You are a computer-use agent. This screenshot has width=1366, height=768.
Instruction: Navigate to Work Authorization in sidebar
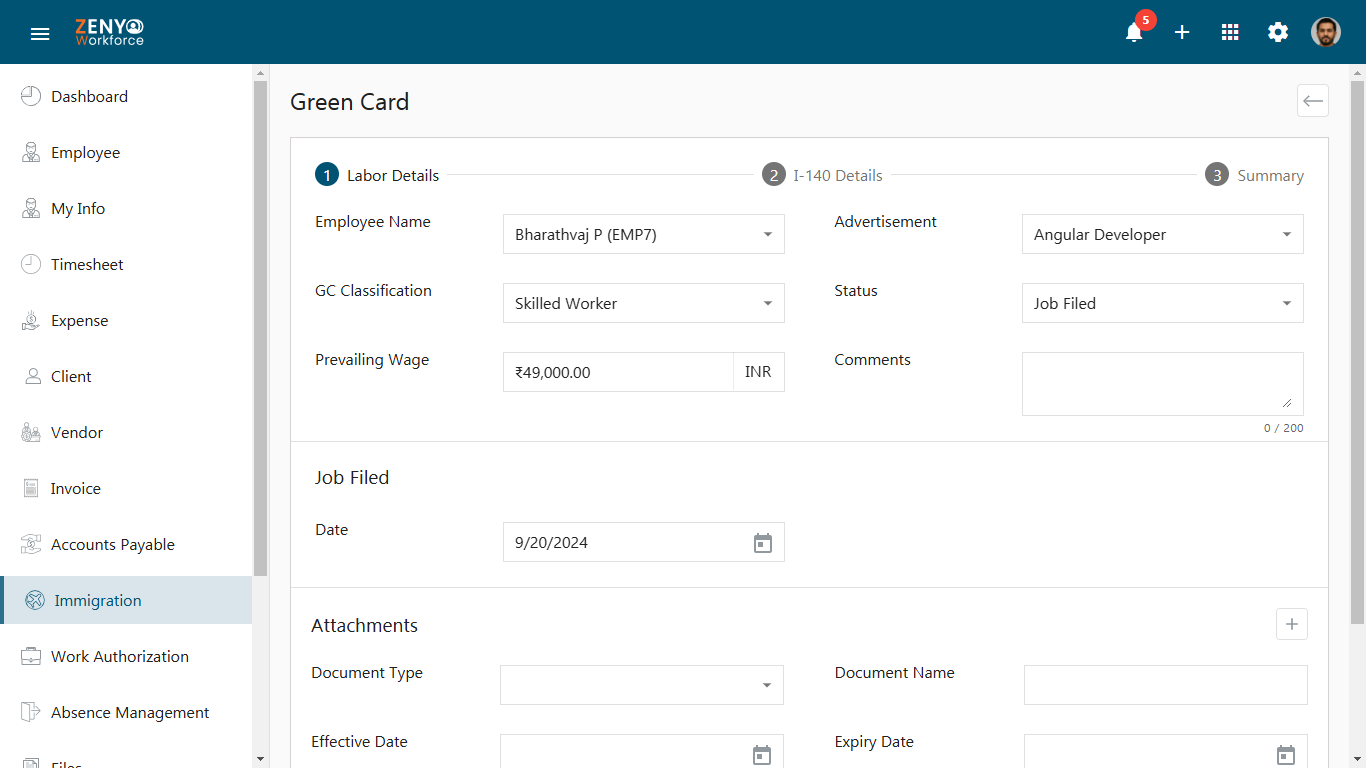coord(119,657)
